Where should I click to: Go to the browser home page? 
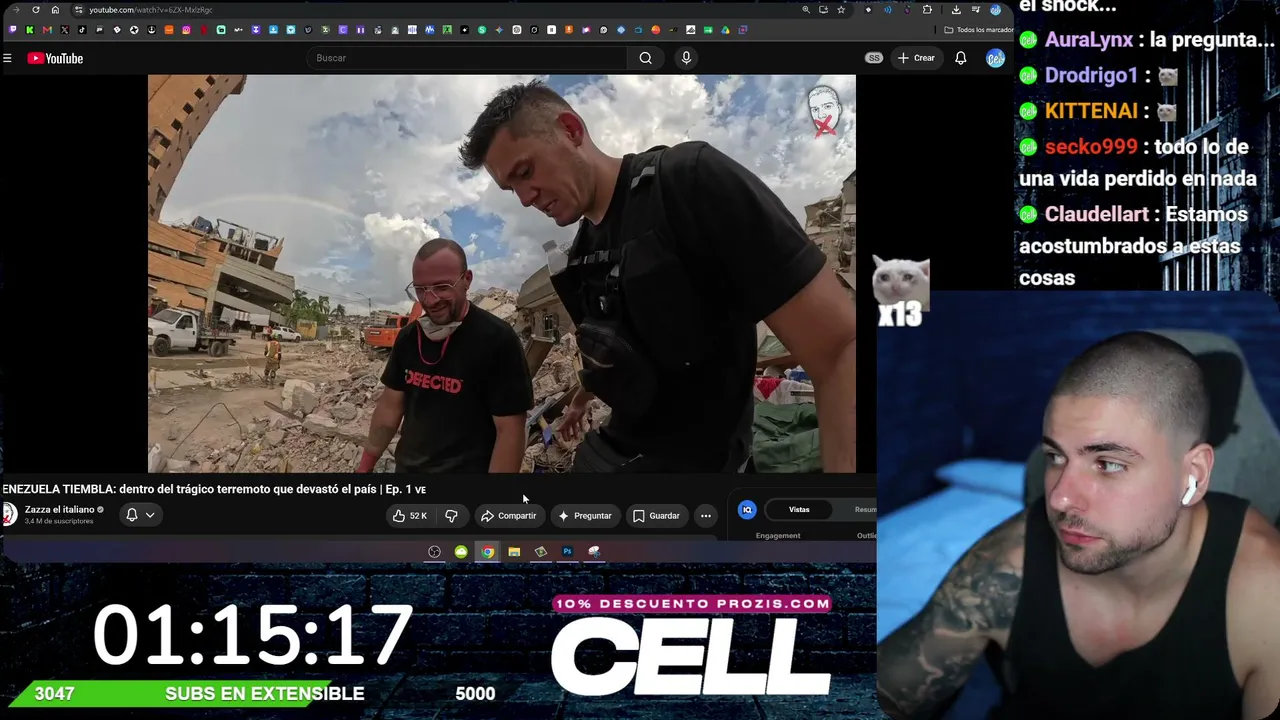(x=55, y=10)
